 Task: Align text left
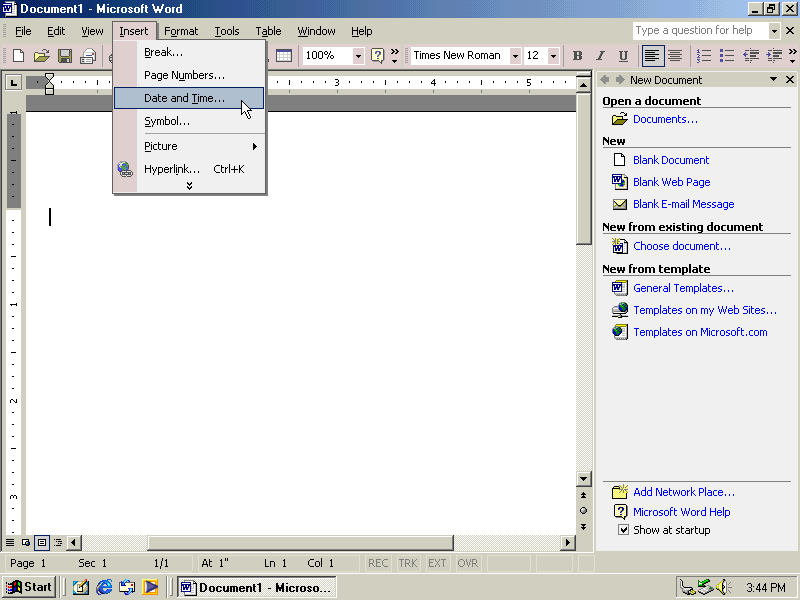[652, 56]
